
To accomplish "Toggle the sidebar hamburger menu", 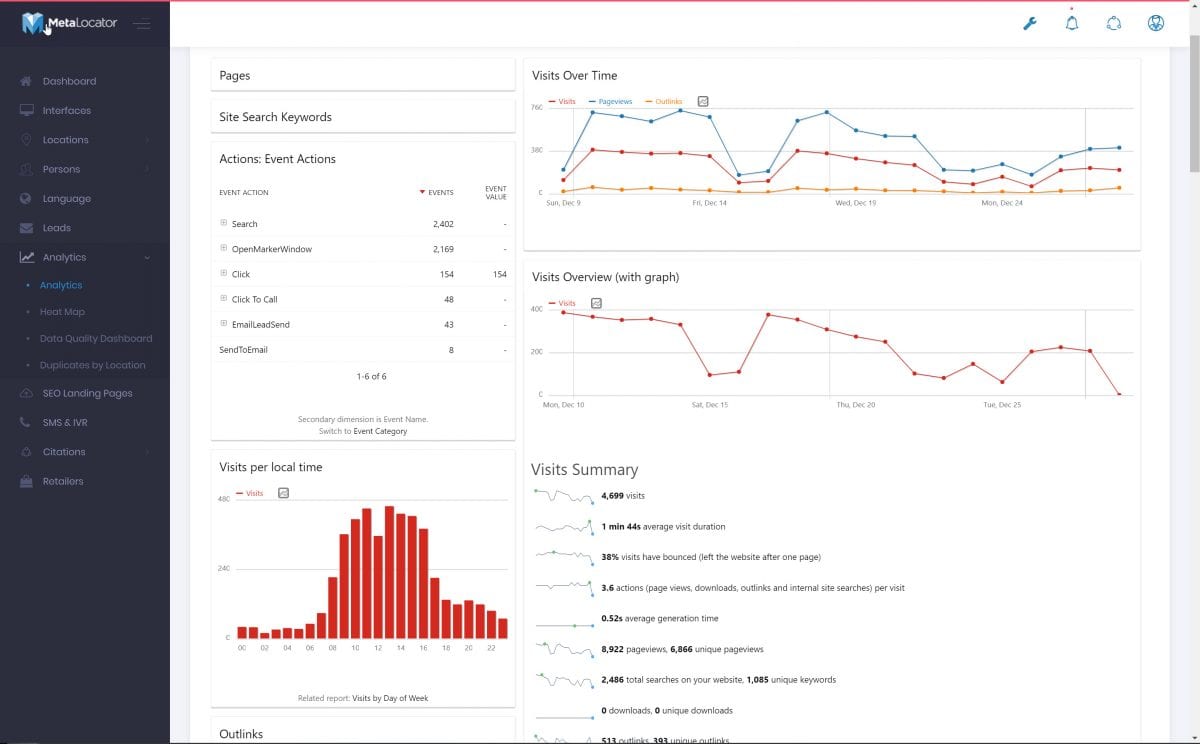I will point(142,24).
